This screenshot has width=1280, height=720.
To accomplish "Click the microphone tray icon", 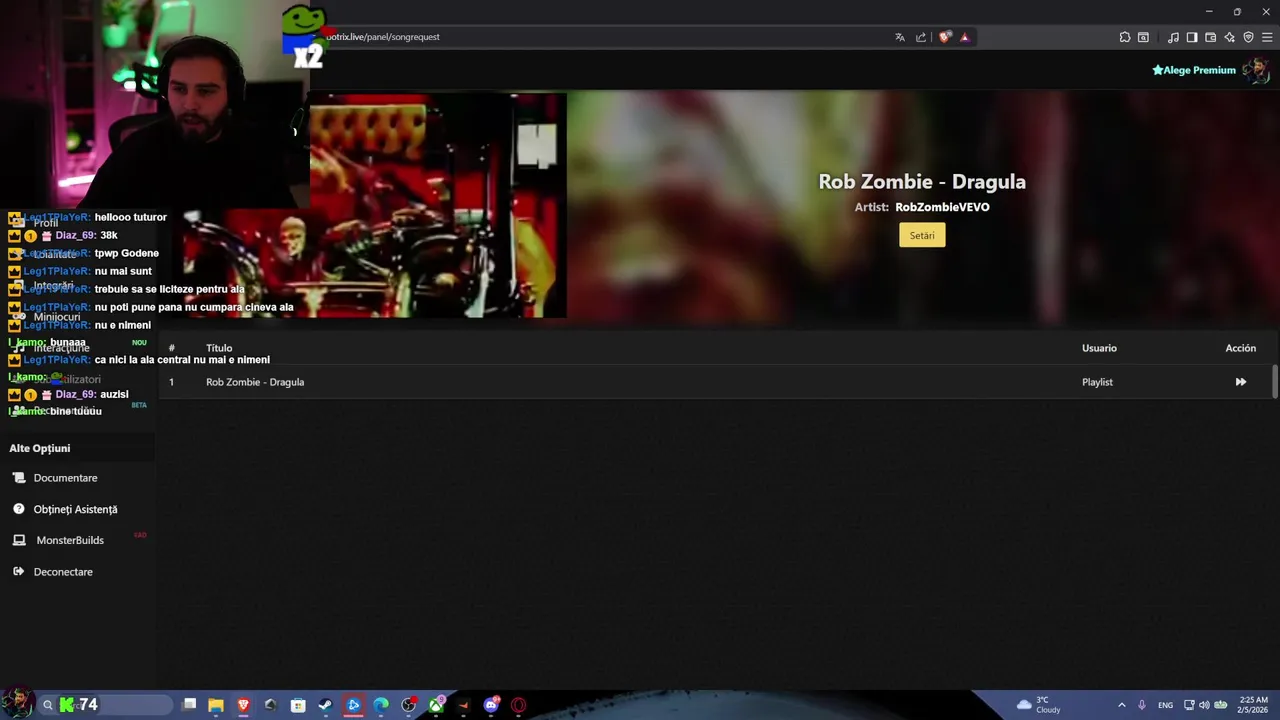I will click(x=1142, y=705).
